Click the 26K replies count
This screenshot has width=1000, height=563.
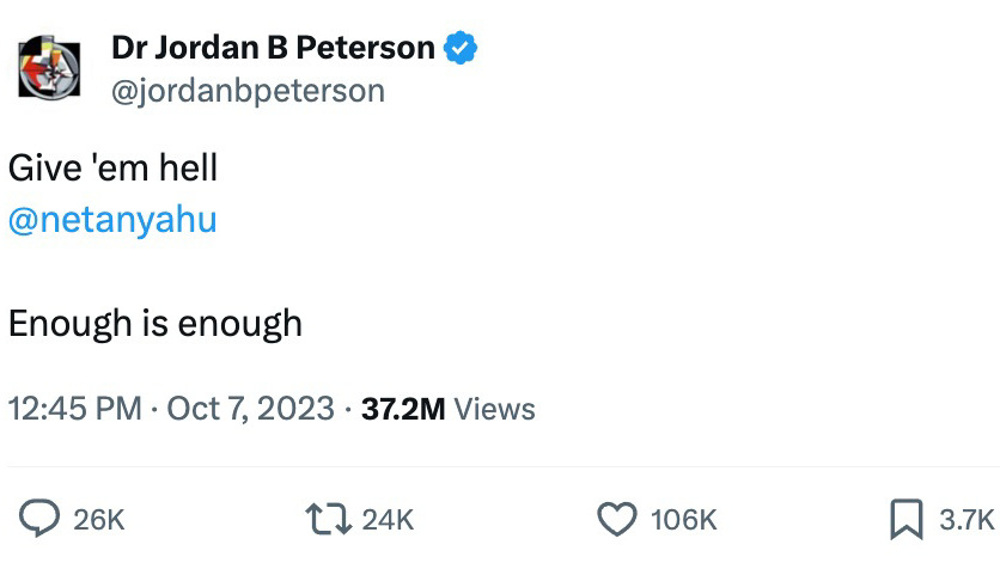pyautogui.click(x=99, y=520)
